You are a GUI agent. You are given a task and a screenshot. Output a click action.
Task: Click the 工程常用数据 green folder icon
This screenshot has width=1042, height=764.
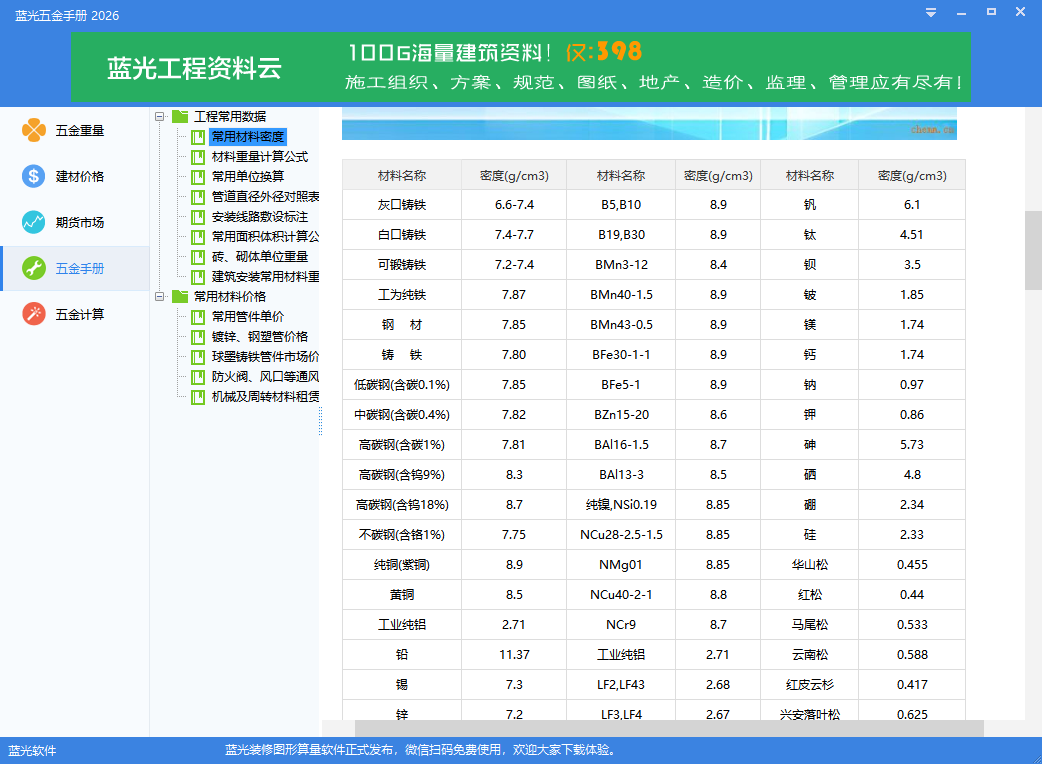pyautogui.click(x=180, y=117)
